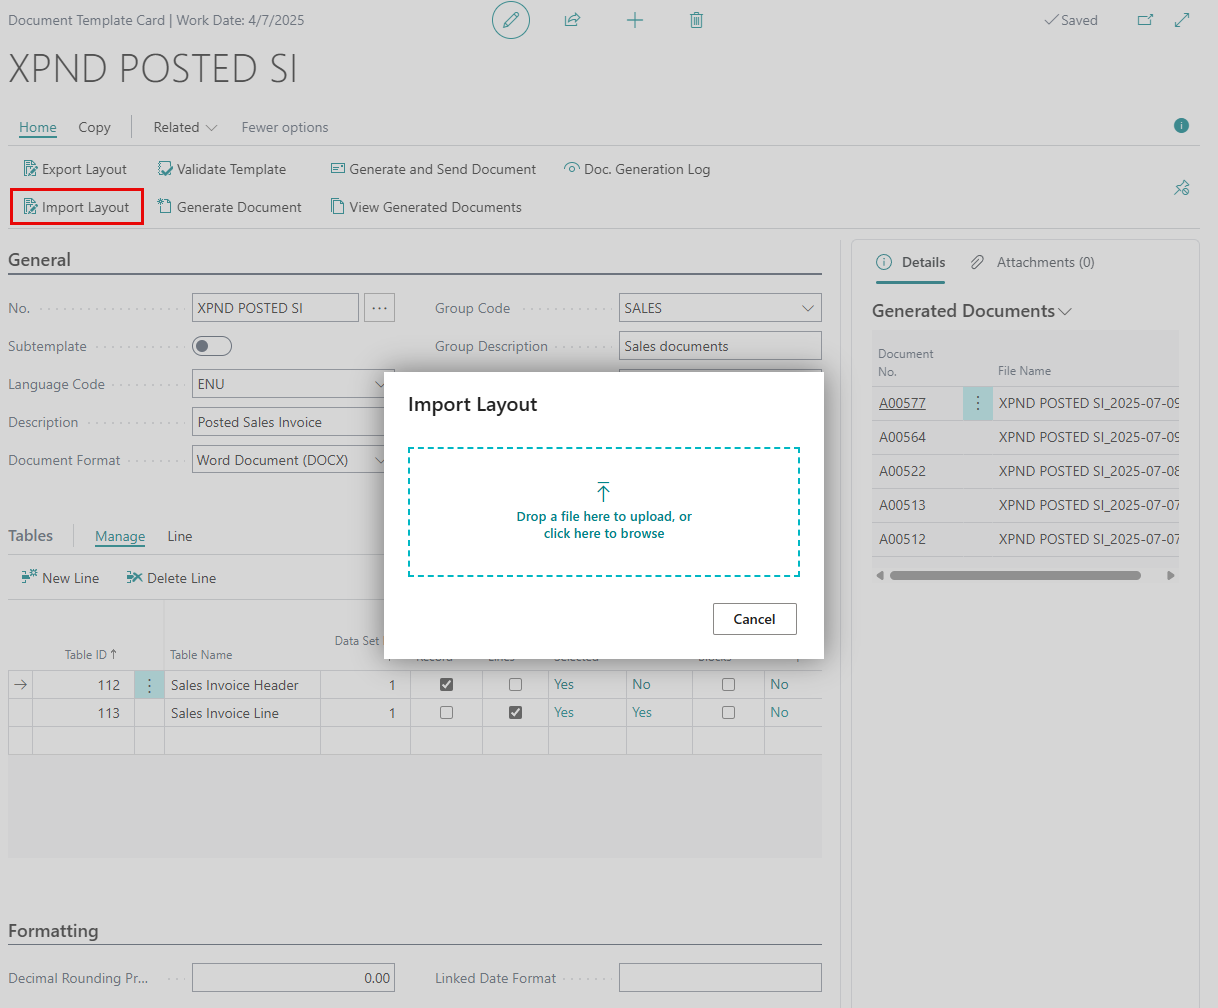Click the file drop area to browse

[x=604, y=512]
